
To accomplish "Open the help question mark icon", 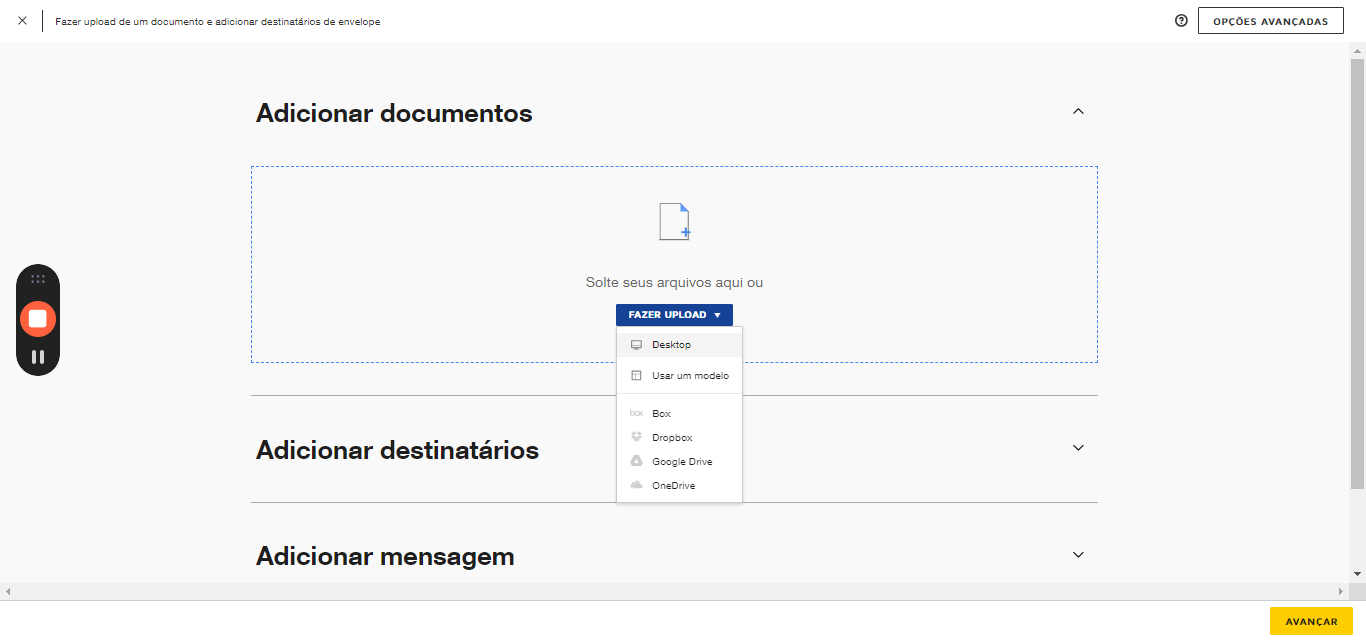I will 1181,21.
